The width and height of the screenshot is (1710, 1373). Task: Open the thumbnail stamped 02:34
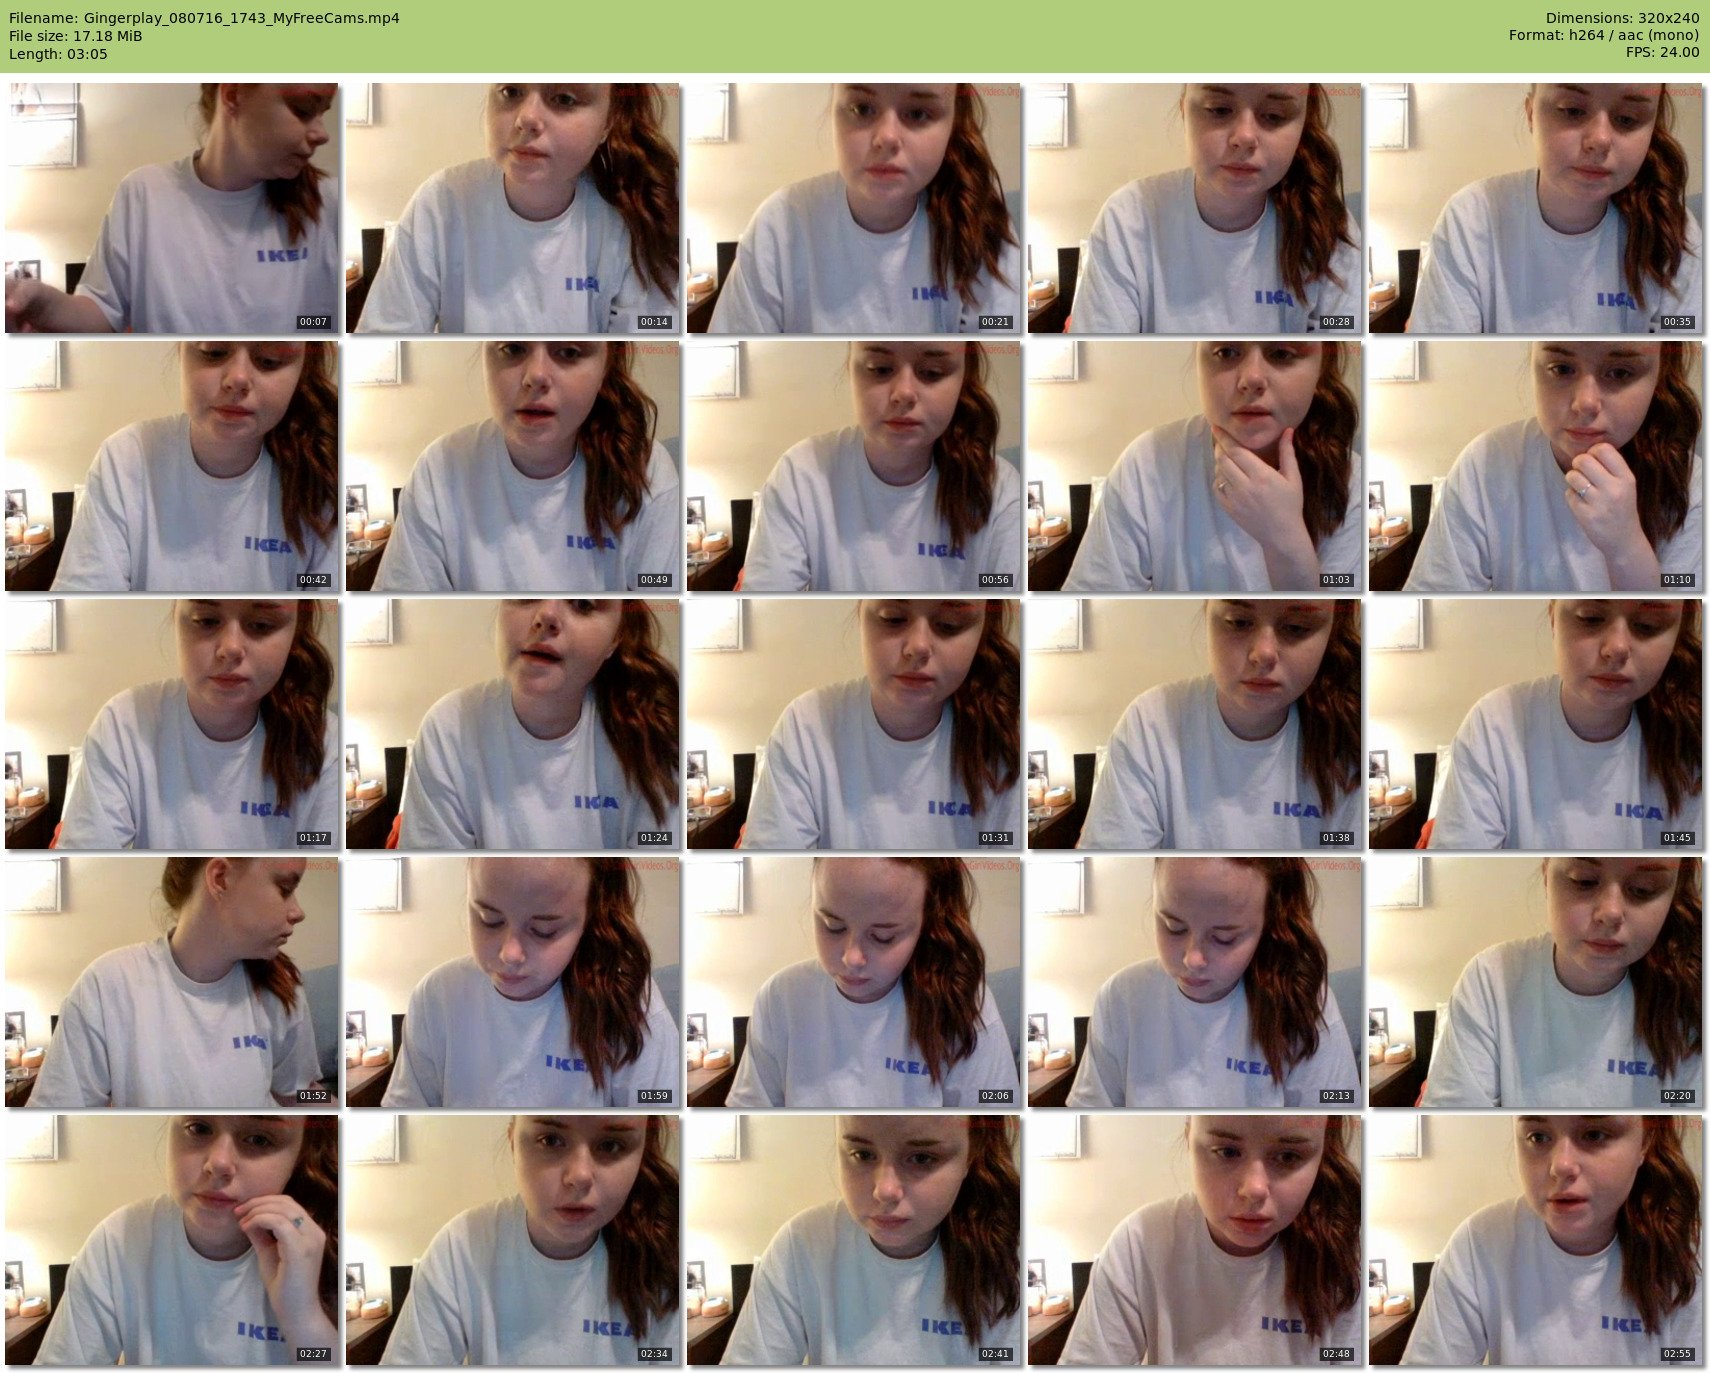point(513,1240)
